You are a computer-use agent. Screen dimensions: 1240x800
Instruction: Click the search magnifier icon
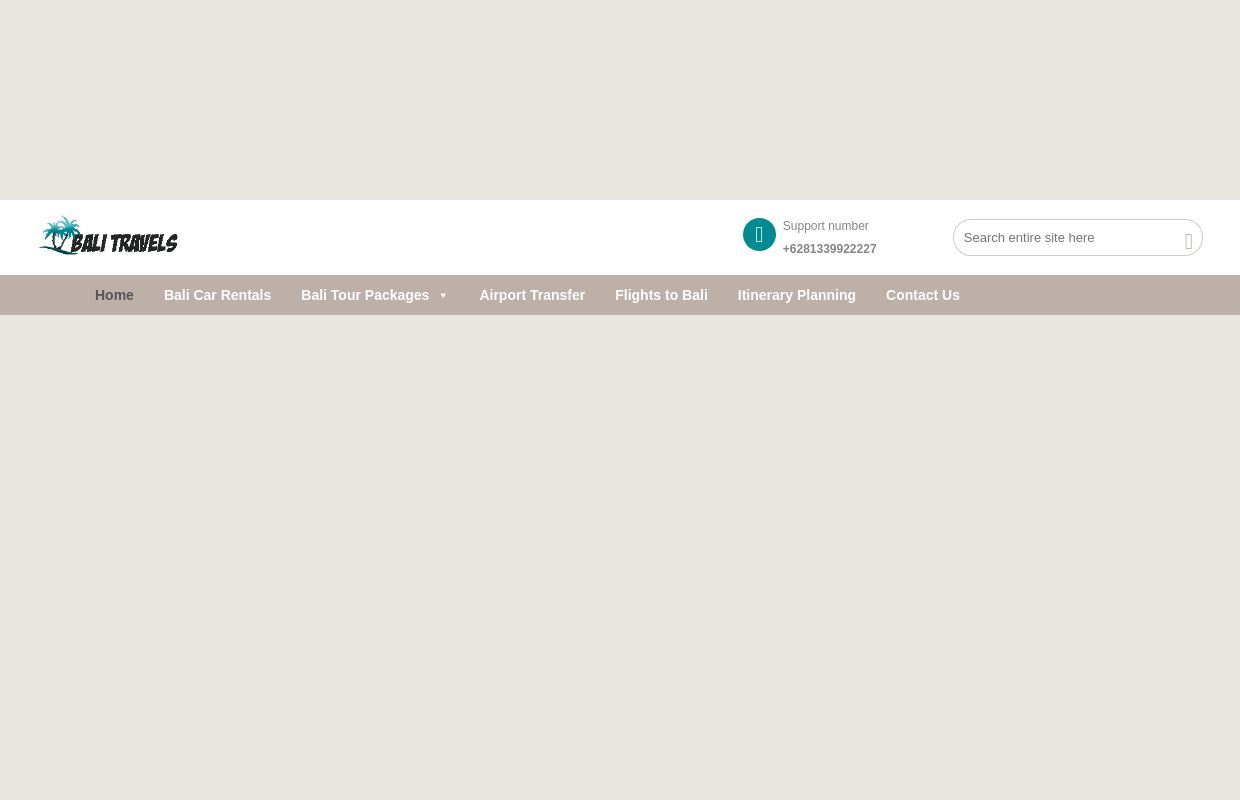(1188, 241)
